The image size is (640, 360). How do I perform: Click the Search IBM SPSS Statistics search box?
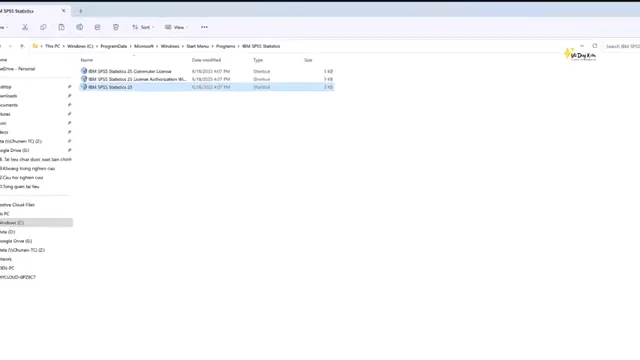(x=622, y=46)
